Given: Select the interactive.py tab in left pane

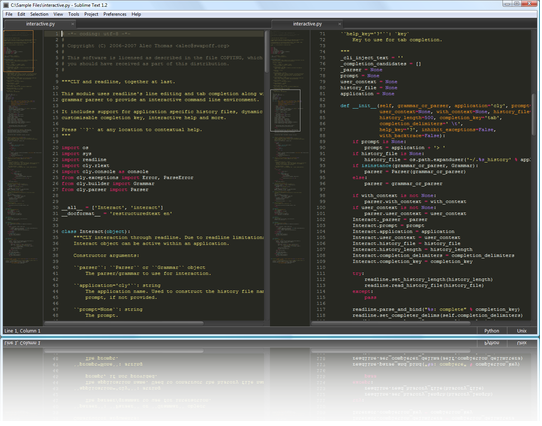Looking at the screenshot, I should click(40, 24).
